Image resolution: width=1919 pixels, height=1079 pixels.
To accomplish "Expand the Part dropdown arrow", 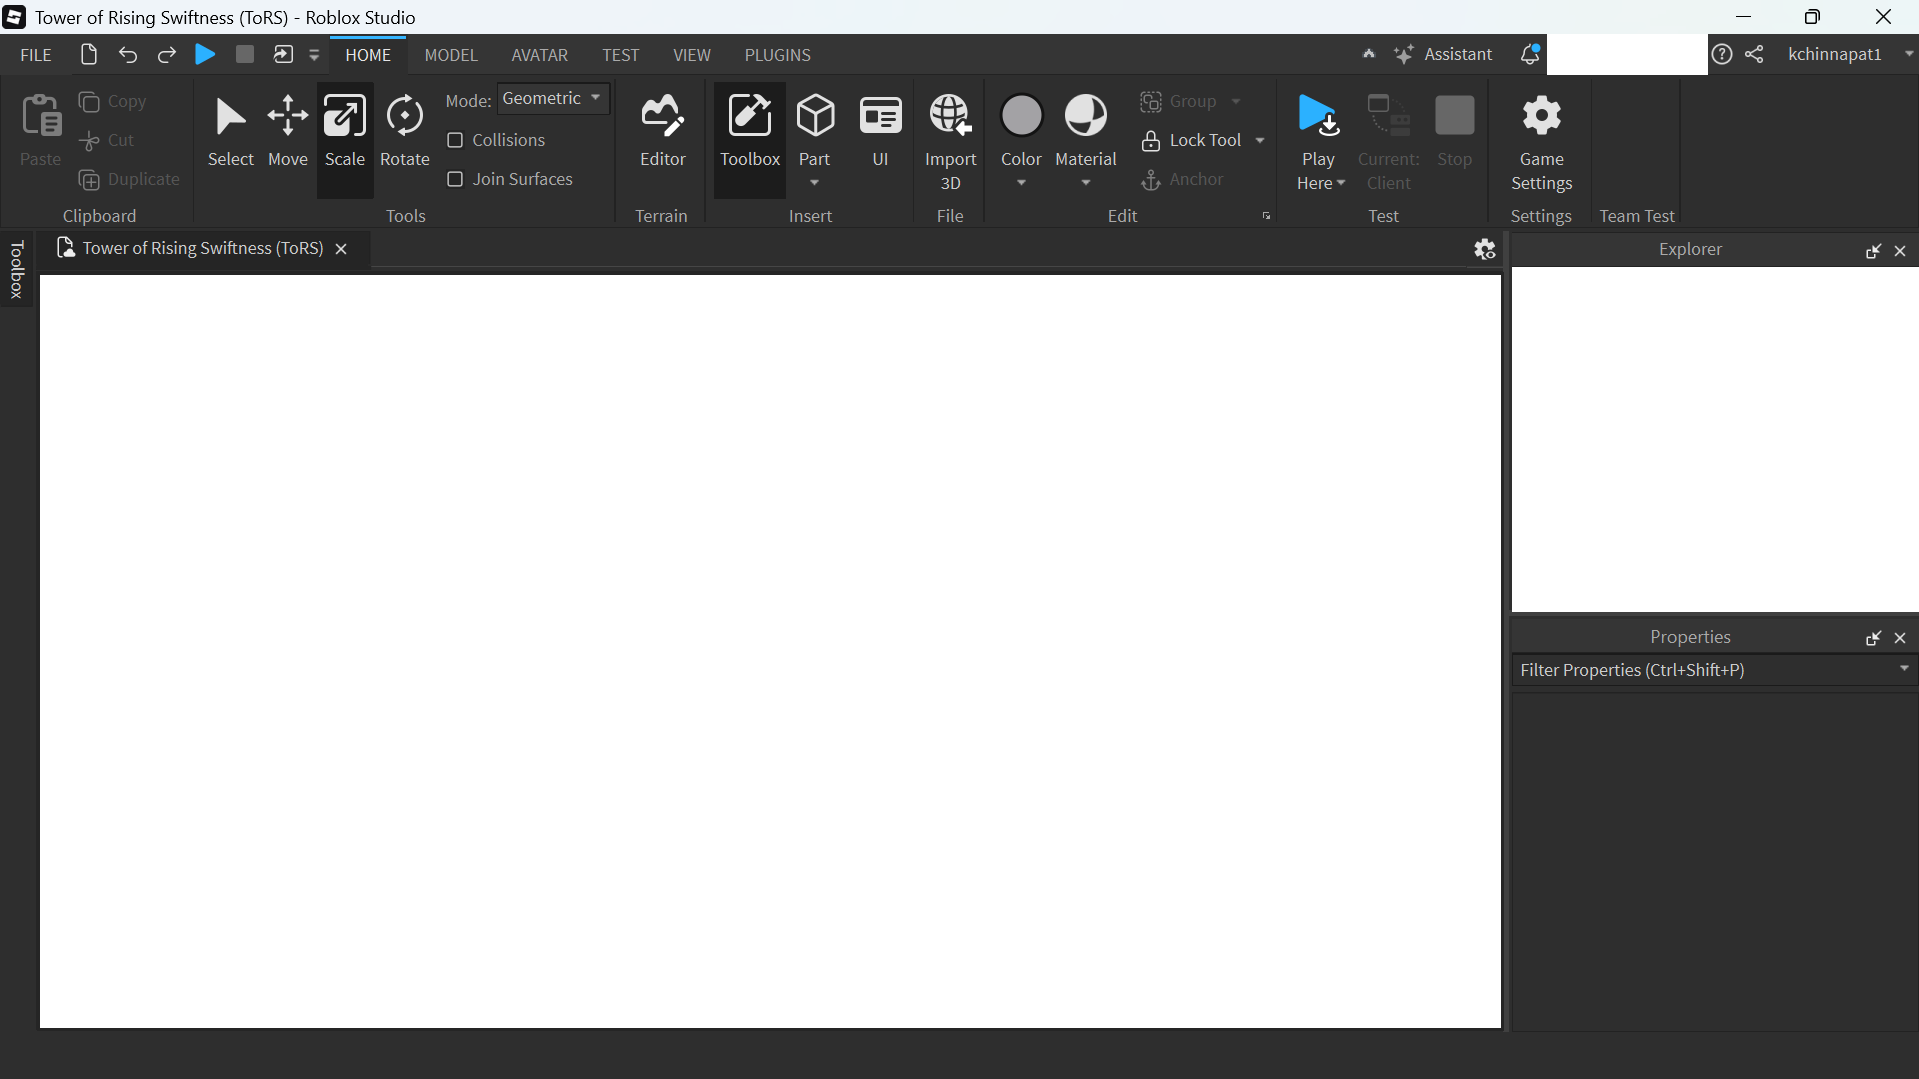I will point(815,183).
